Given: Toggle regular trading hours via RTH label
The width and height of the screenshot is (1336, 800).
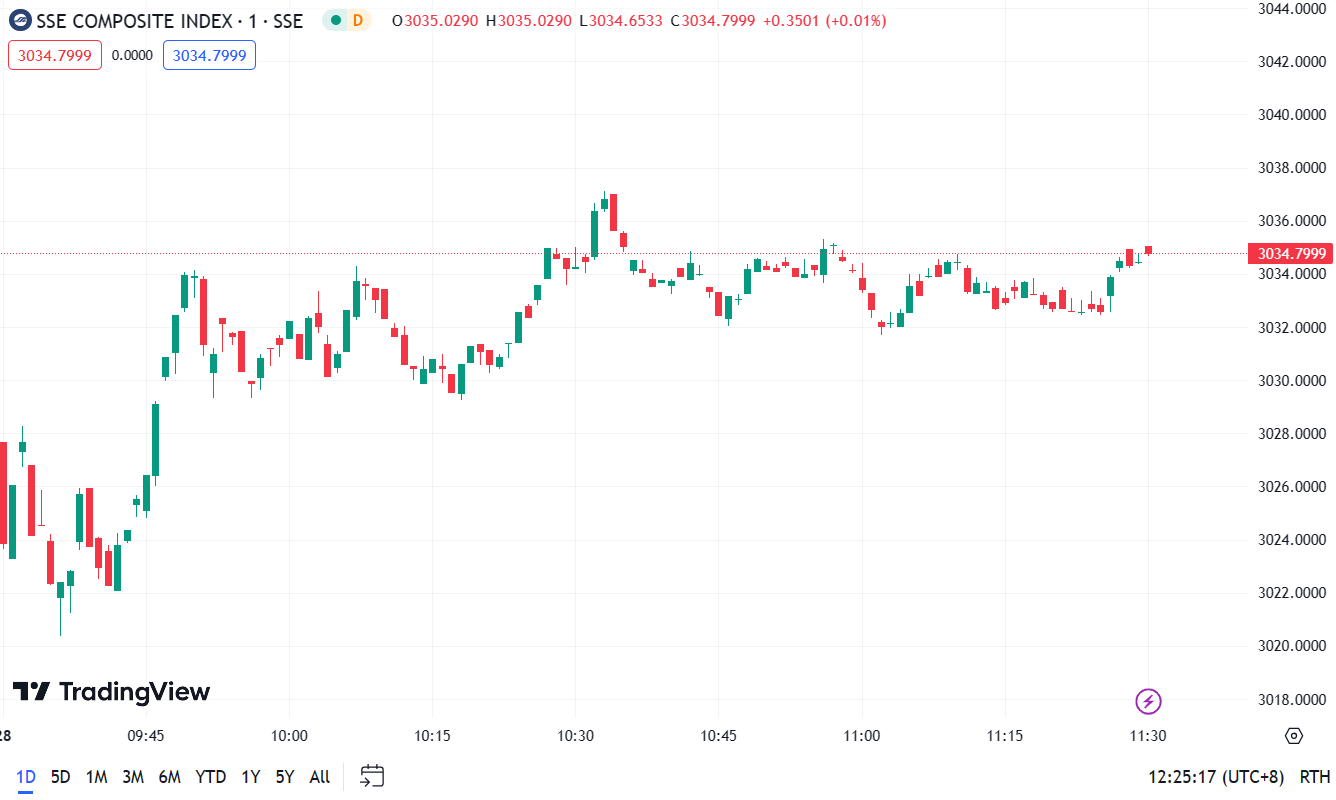Looking at the screenshot, I should [1312, 776].
